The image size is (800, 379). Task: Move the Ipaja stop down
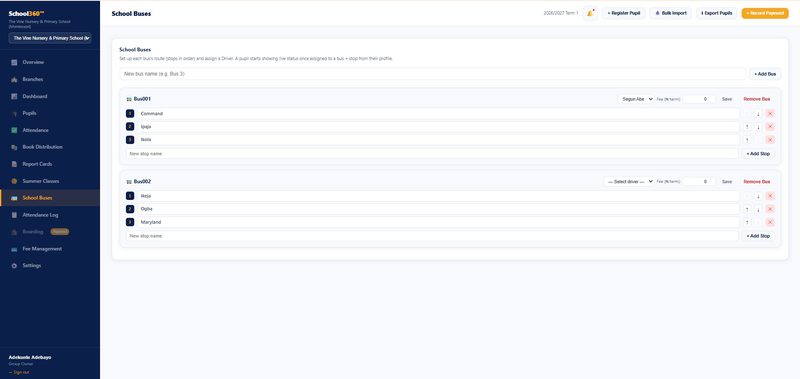758,127
